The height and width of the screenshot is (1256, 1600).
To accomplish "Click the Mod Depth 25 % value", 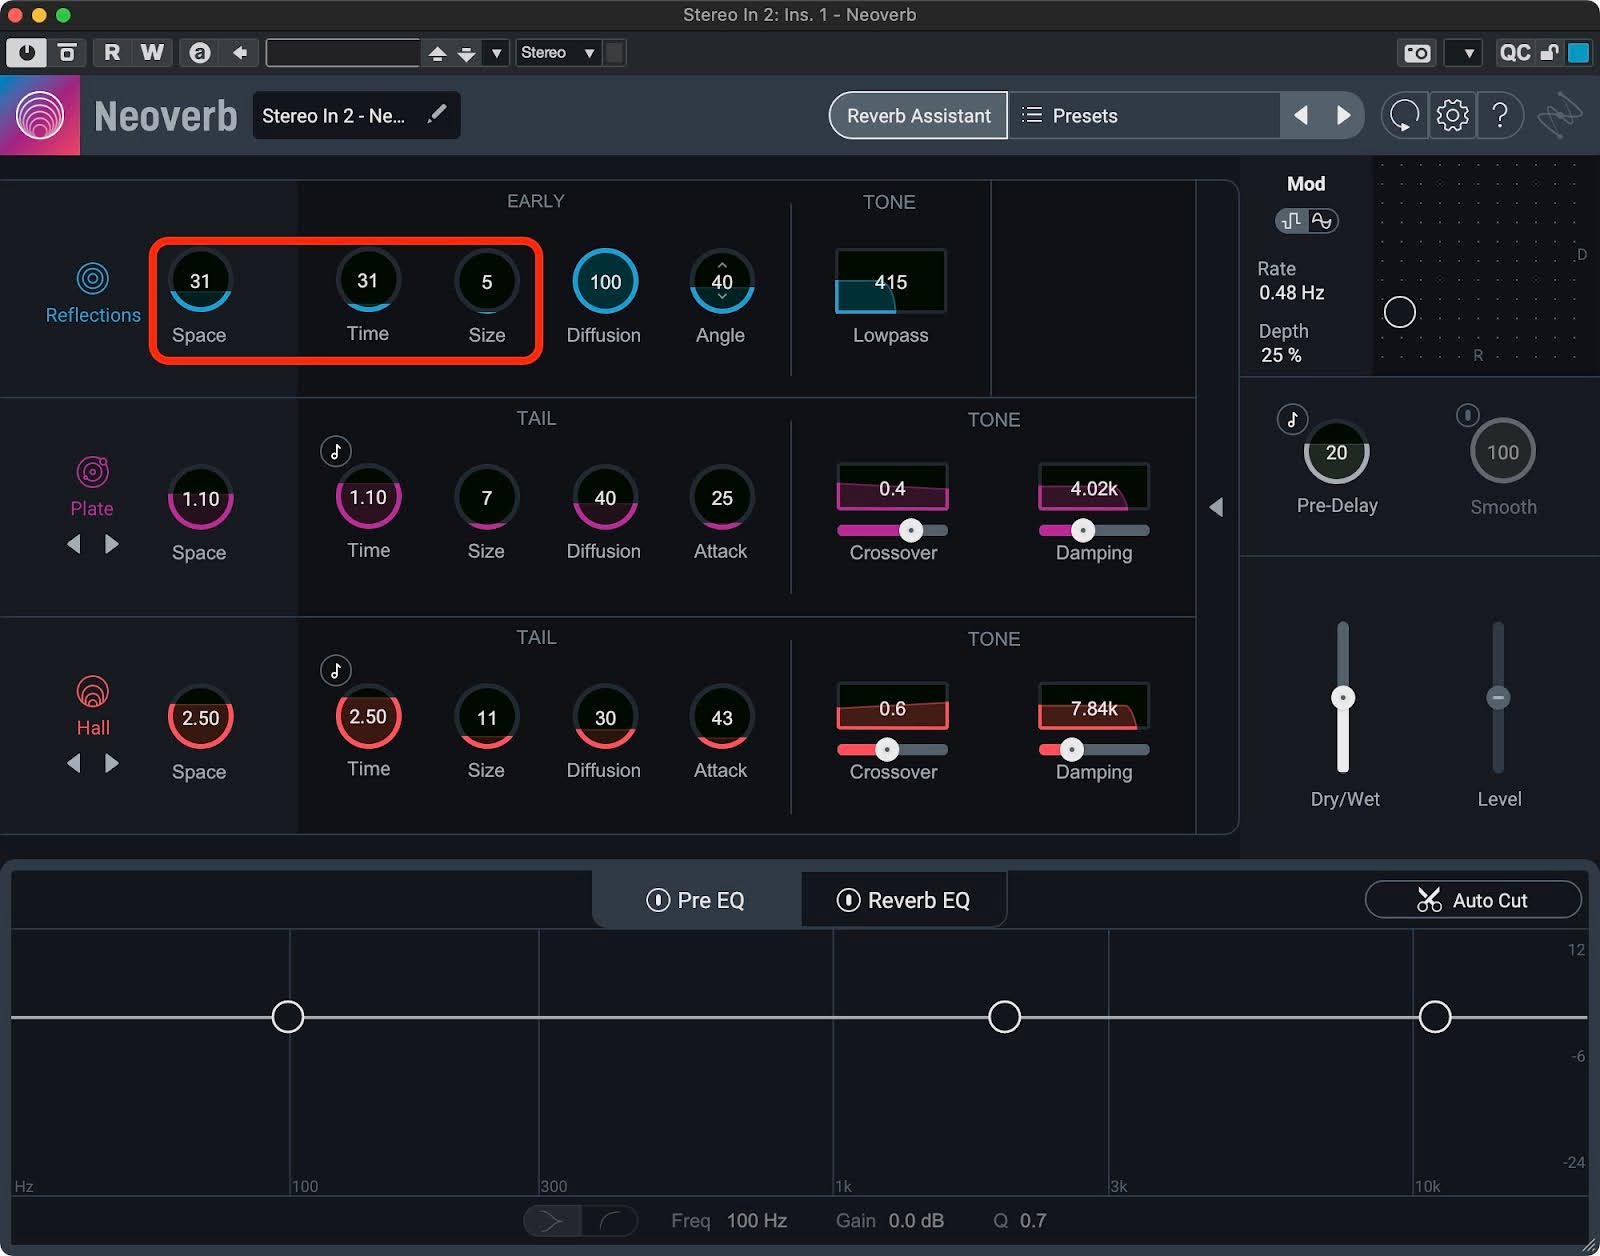I will click(x=1281, y=355).
